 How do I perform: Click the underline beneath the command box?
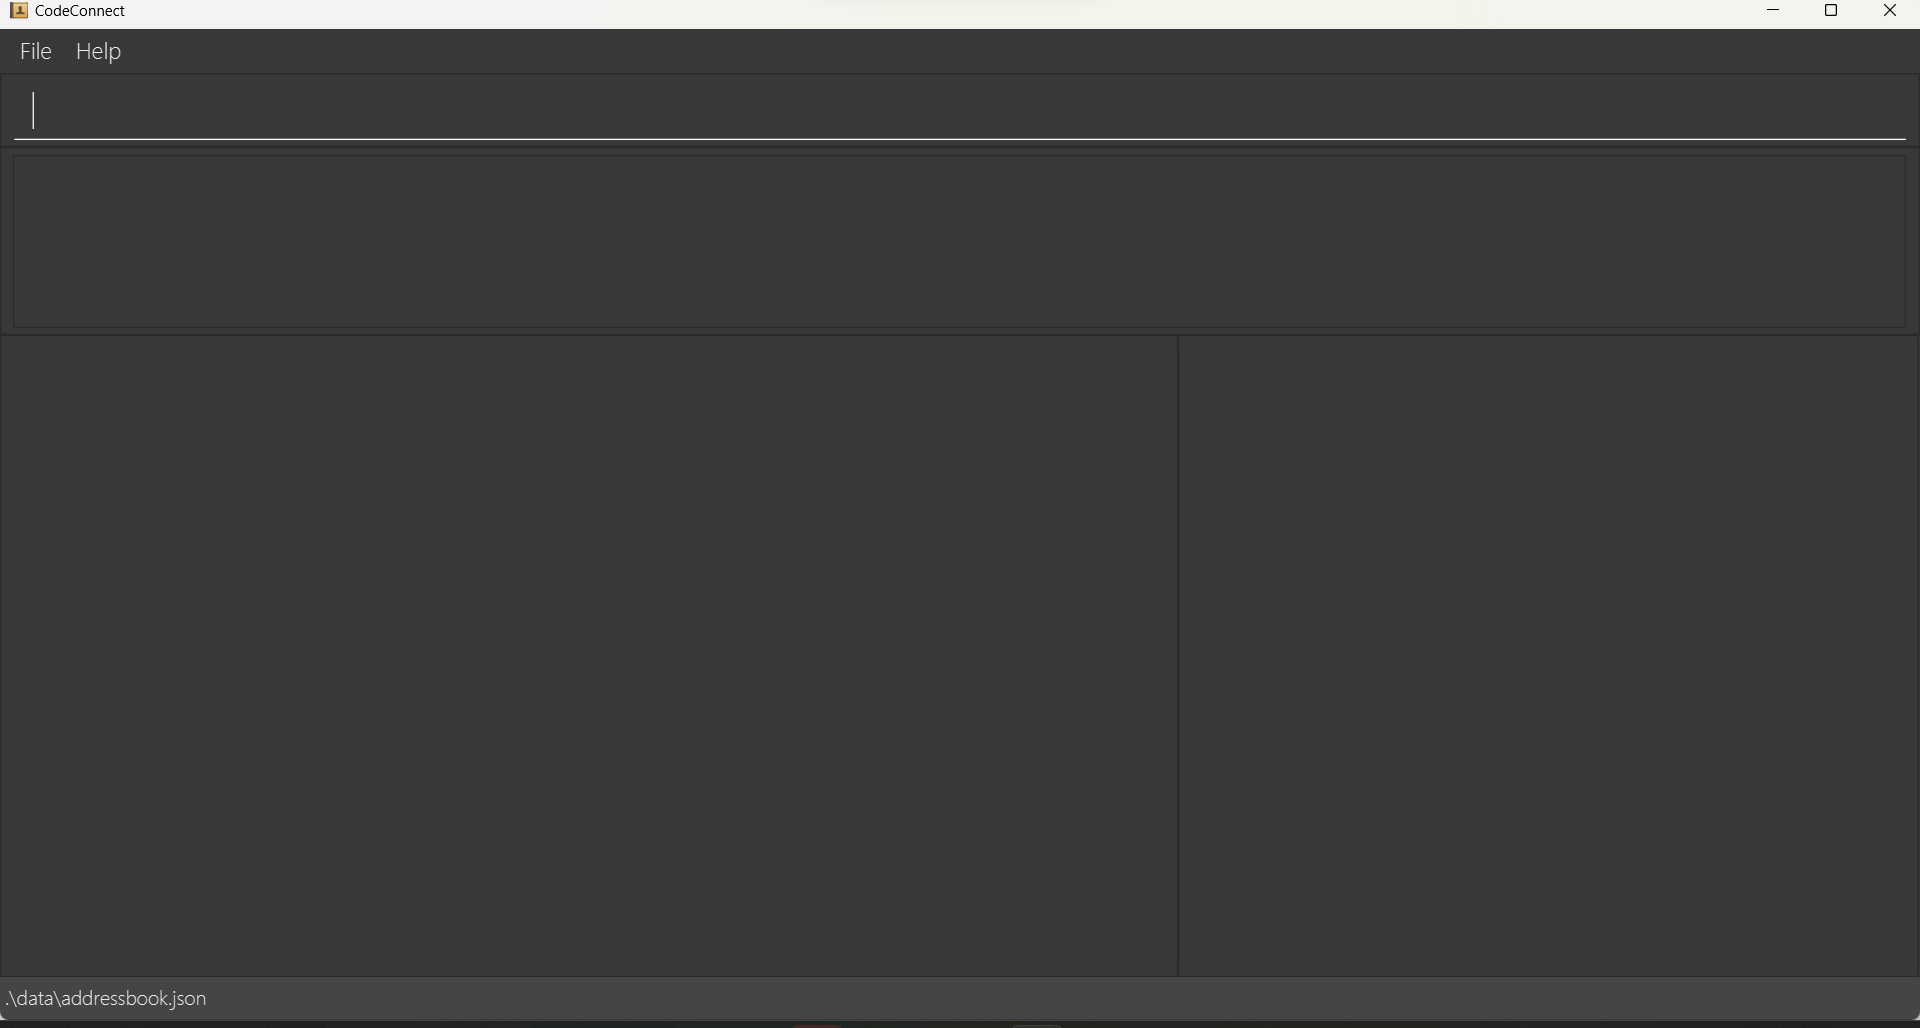coord(960,139)
